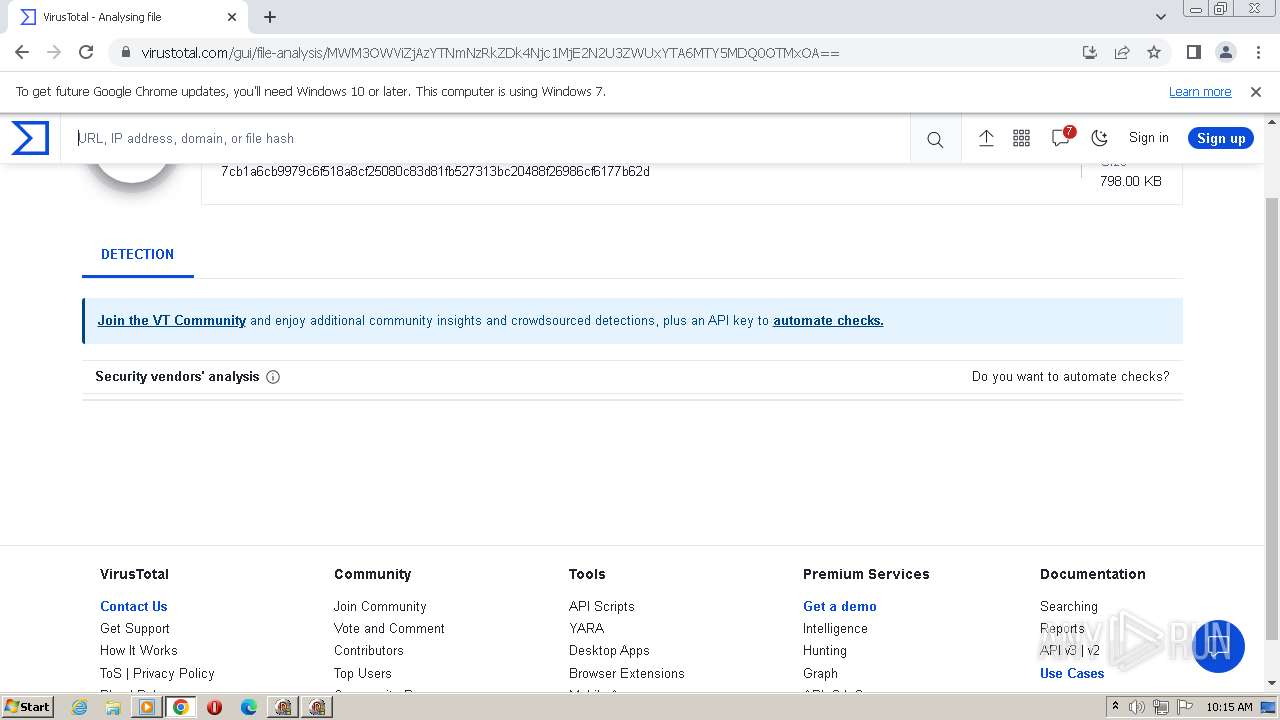Click the install app icon in address bar

click(x=1090, y=52)
